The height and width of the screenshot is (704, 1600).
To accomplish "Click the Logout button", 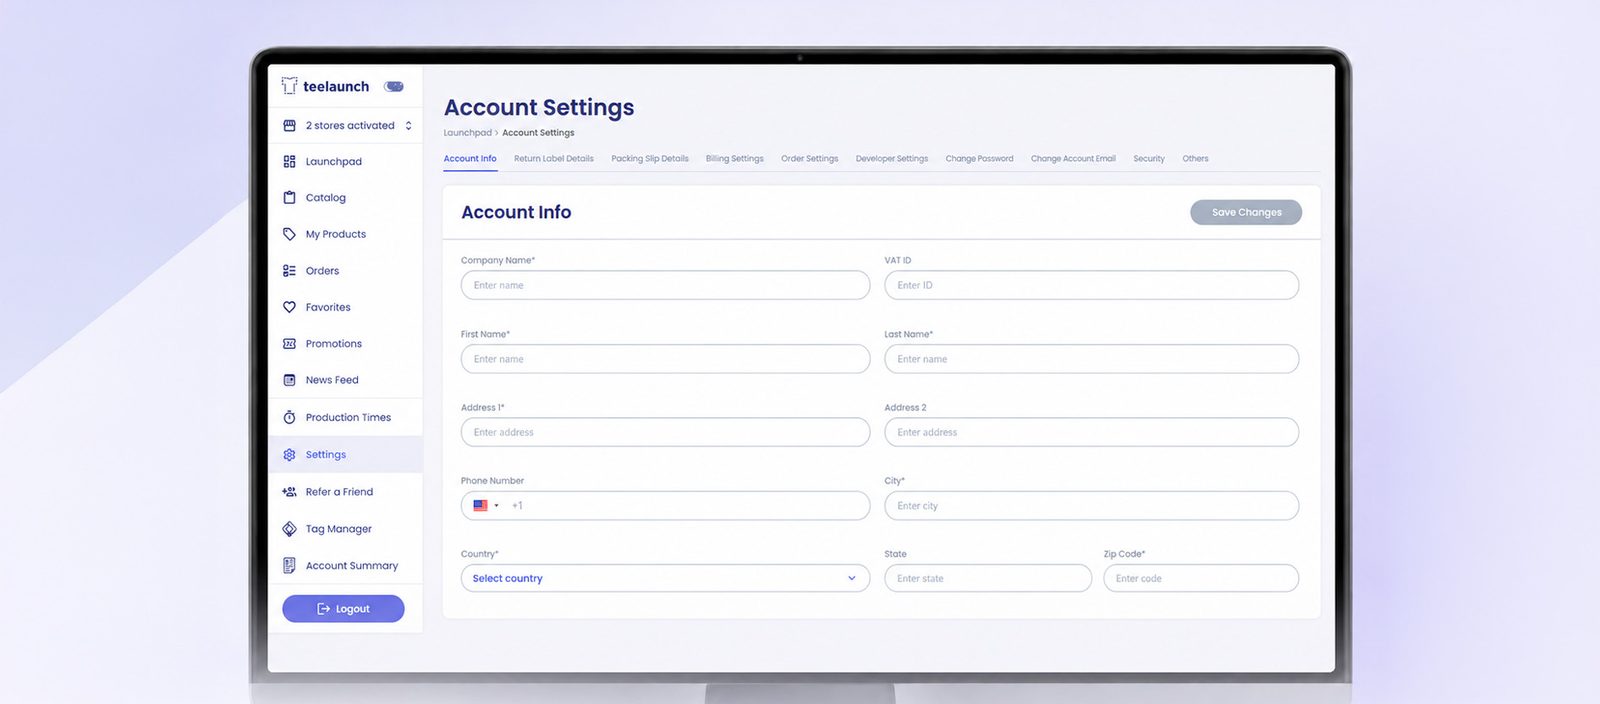I will [343, 609].
